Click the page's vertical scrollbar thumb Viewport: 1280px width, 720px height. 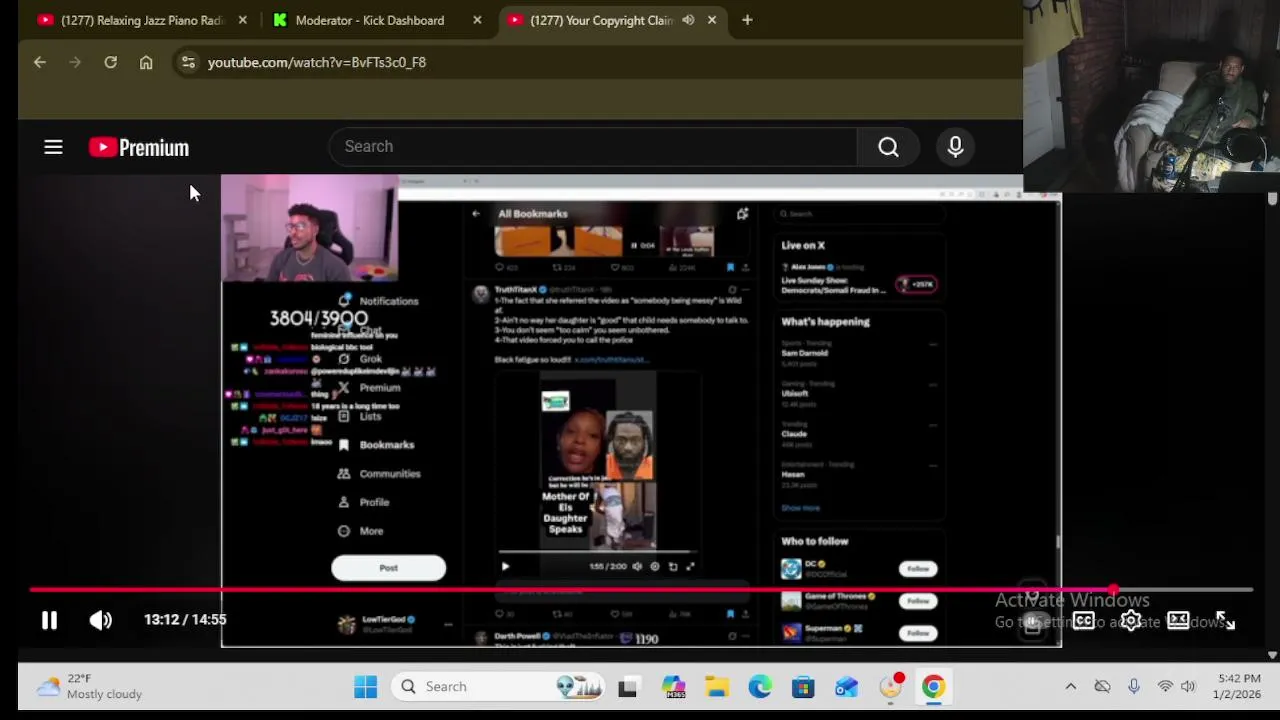click(x=1272, y=198)
